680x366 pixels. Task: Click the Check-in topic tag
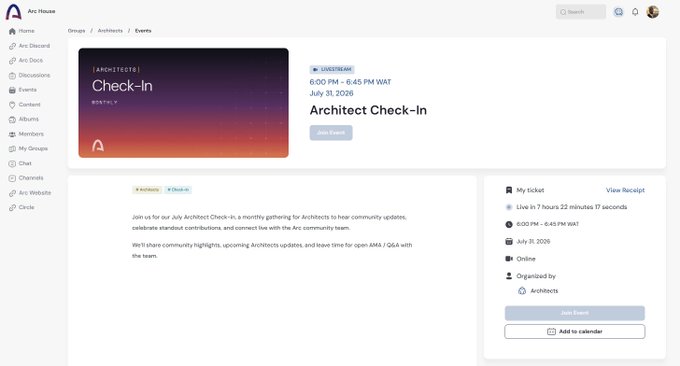pyautogui.click(x=178, y=190)
